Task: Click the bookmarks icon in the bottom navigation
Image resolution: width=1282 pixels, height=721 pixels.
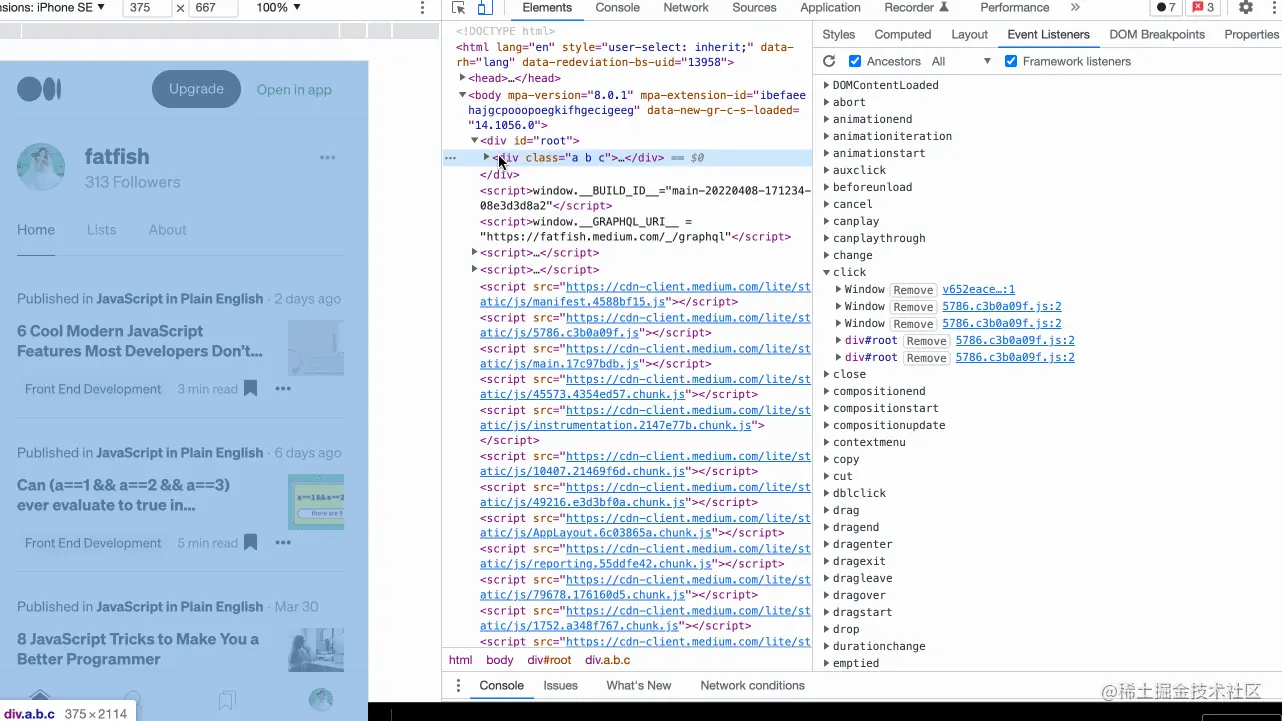Action: [x=227, y=699]
